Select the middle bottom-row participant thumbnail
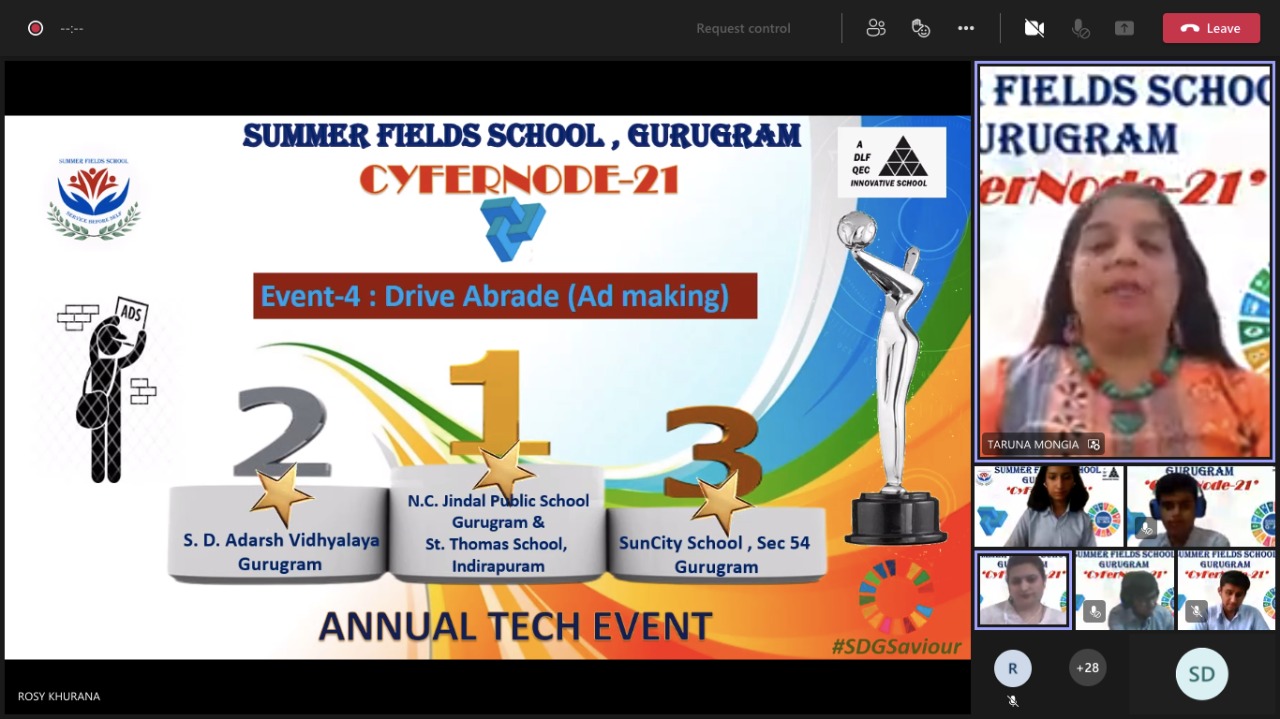 1125,589
